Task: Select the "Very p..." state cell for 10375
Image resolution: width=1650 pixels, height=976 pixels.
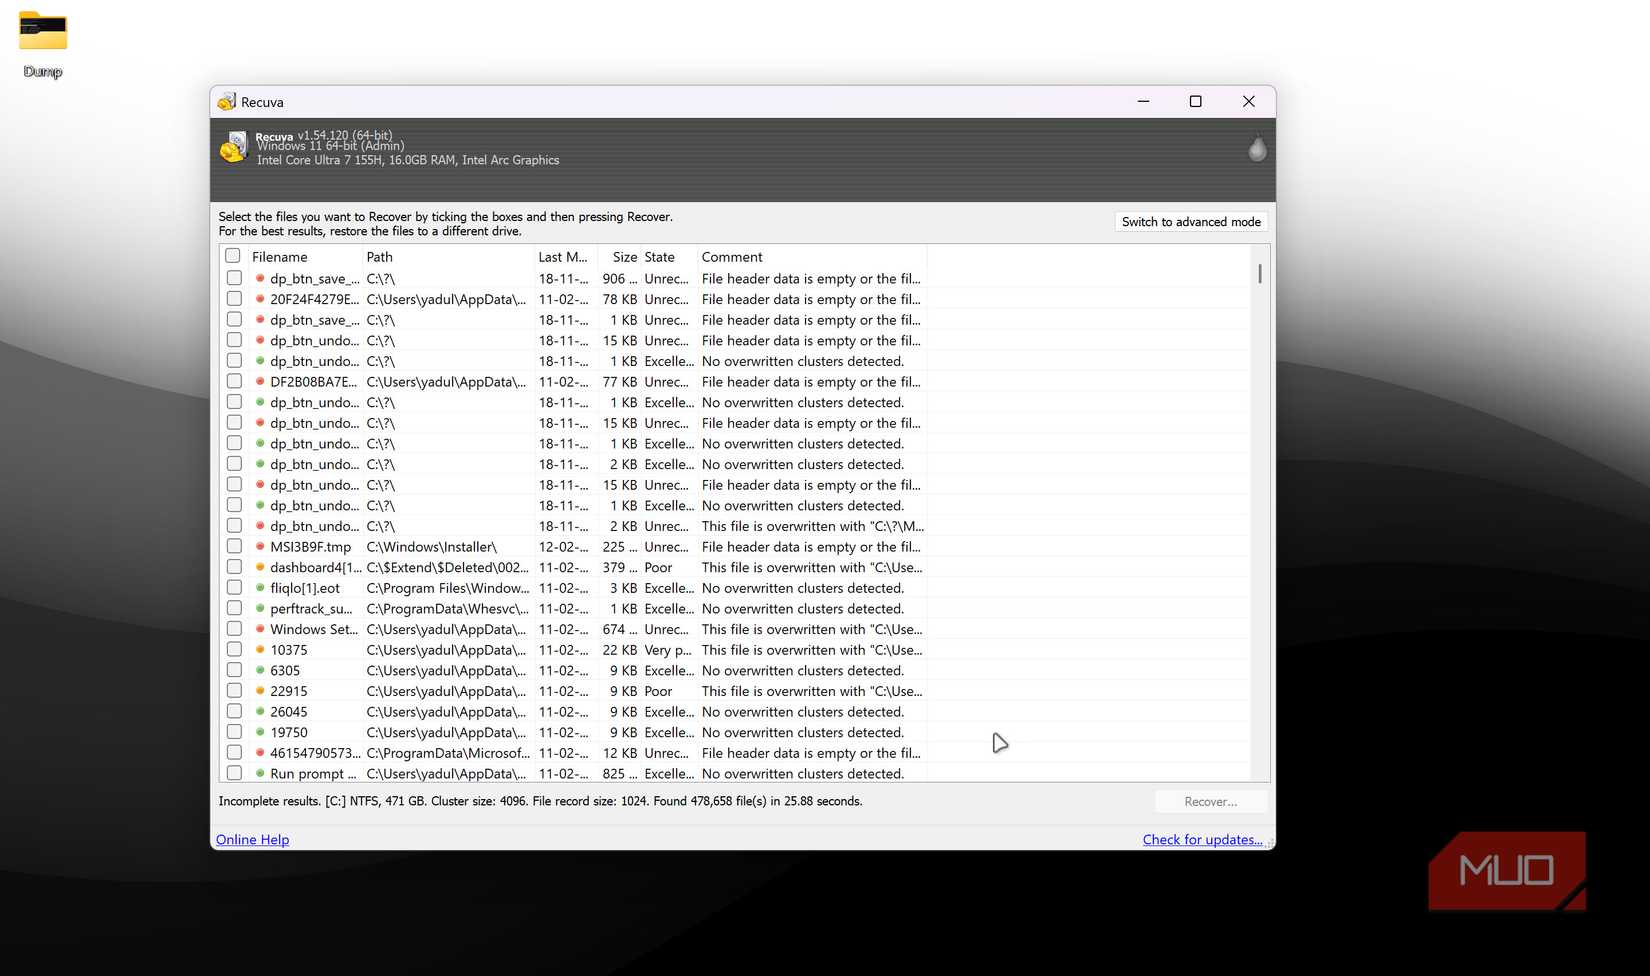Action: tap(668, 650)
